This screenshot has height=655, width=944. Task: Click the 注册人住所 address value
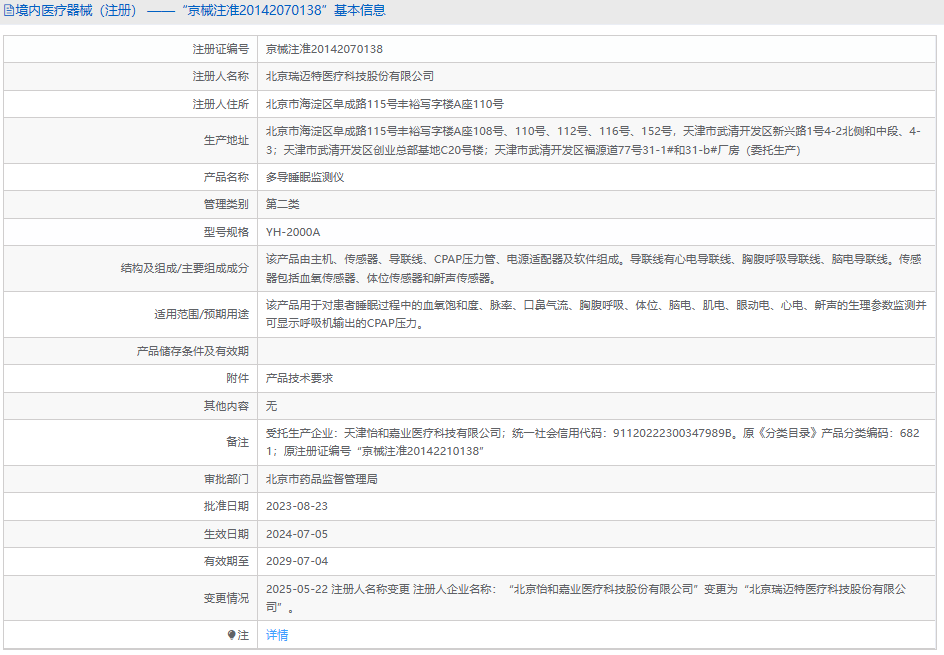tap(384, 104)
